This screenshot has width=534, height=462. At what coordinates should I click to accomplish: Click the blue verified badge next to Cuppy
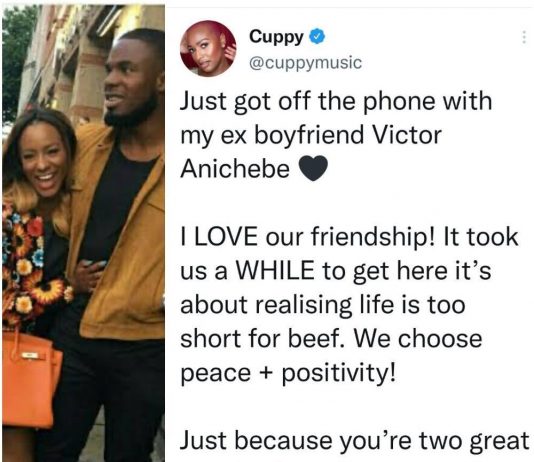pyautogui.click(x=317, y=36)
